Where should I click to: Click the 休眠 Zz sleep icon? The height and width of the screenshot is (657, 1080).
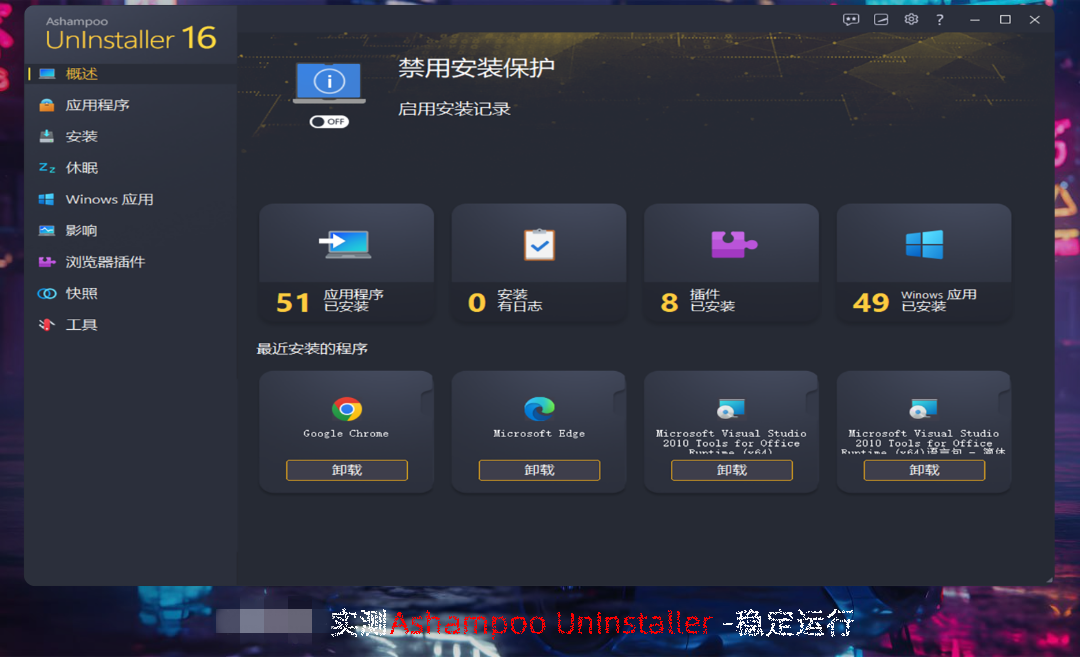tap(47, 168)
